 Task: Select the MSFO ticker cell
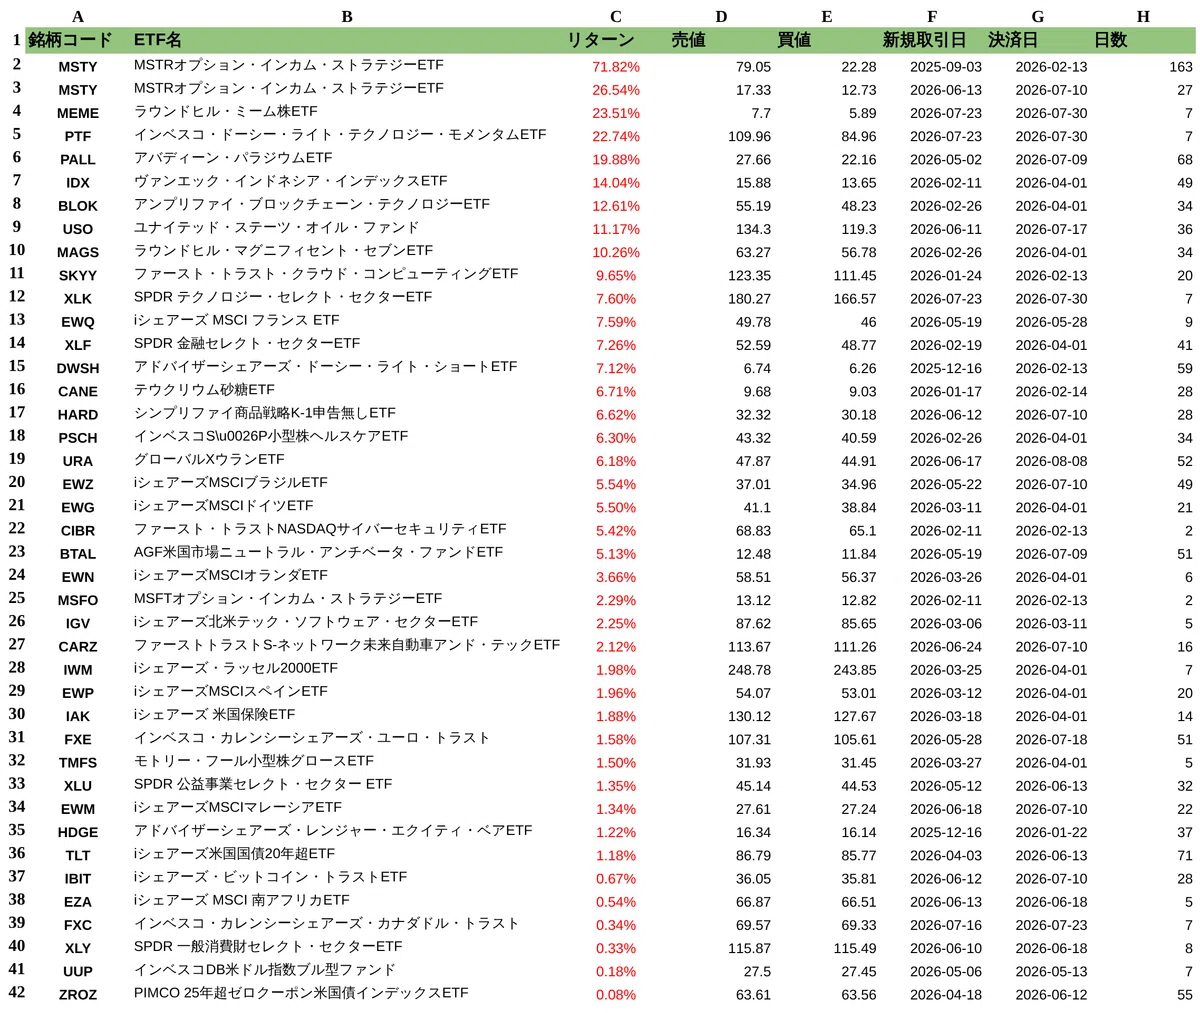(x=78, y=600)
